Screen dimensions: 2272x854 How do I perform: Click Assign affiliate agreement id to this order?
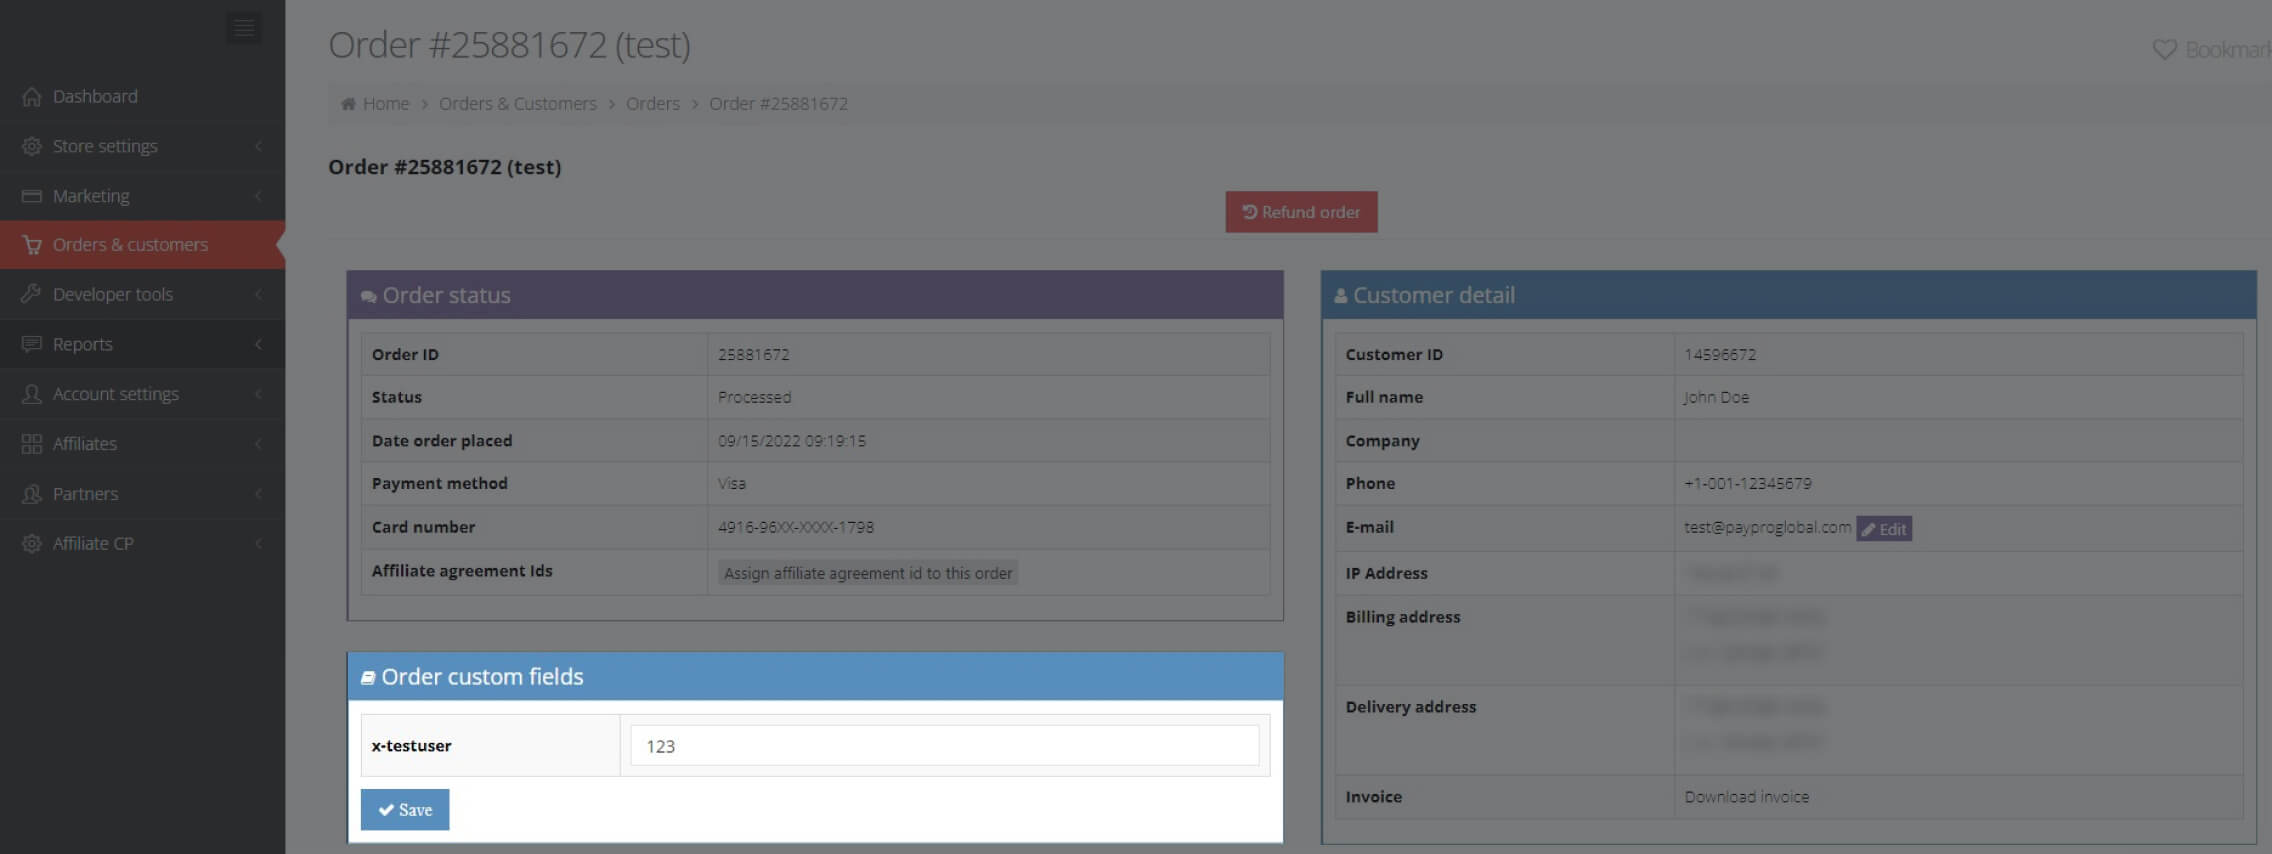[868, 573]
